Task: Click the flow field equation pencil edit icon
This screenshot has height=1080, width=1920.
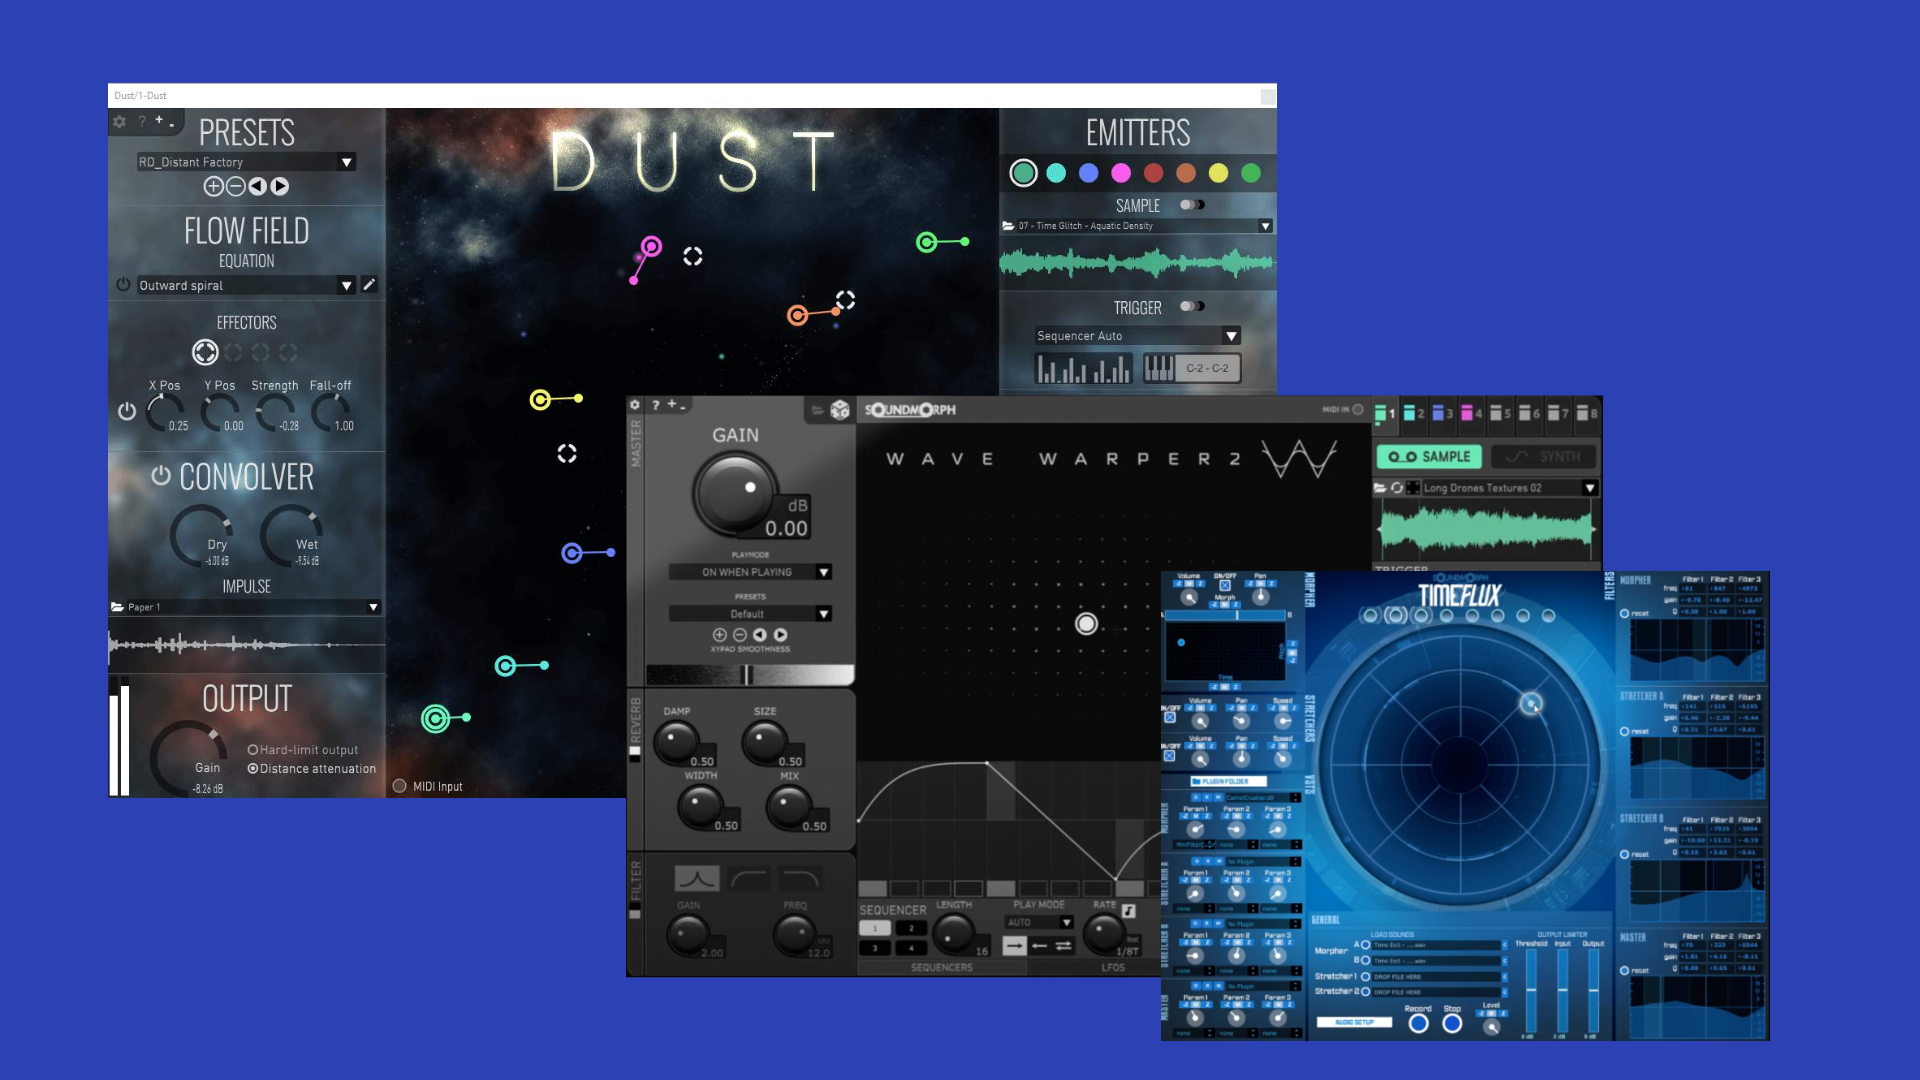Action: [369, 285]
